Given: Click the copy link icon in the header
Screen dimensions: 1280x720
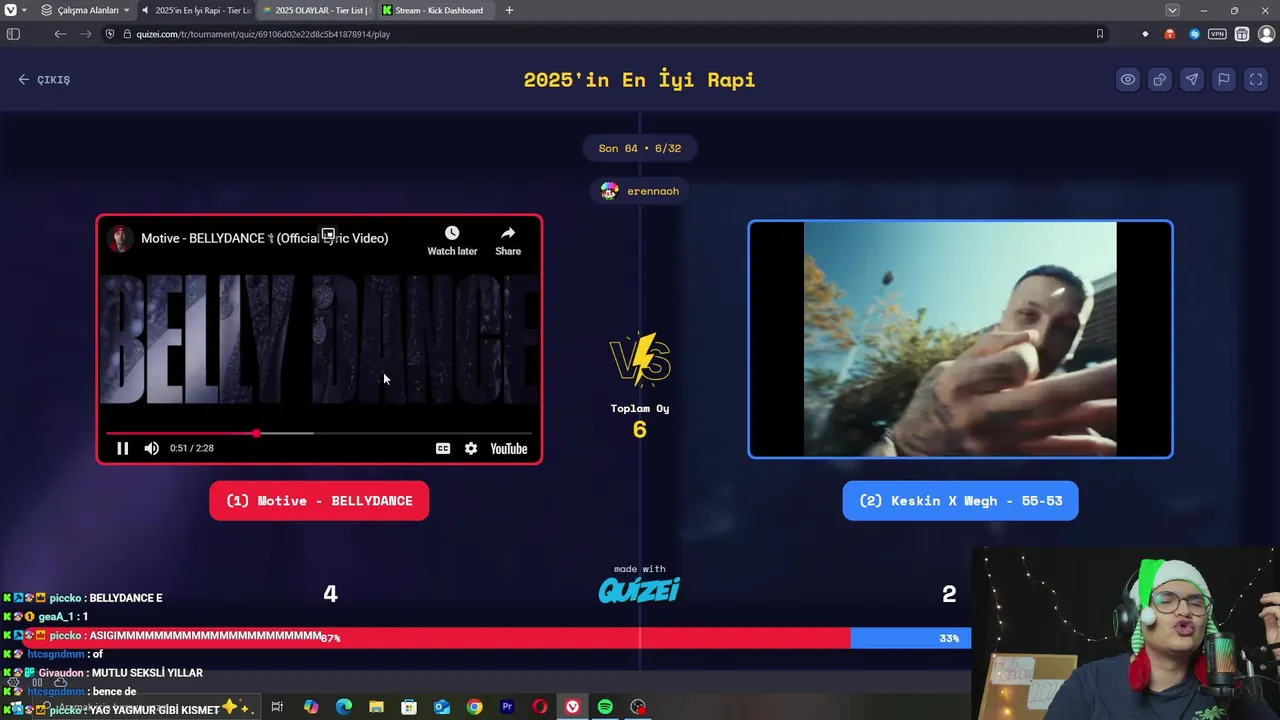Looking at the screenshot, I should pos(1160,80).
